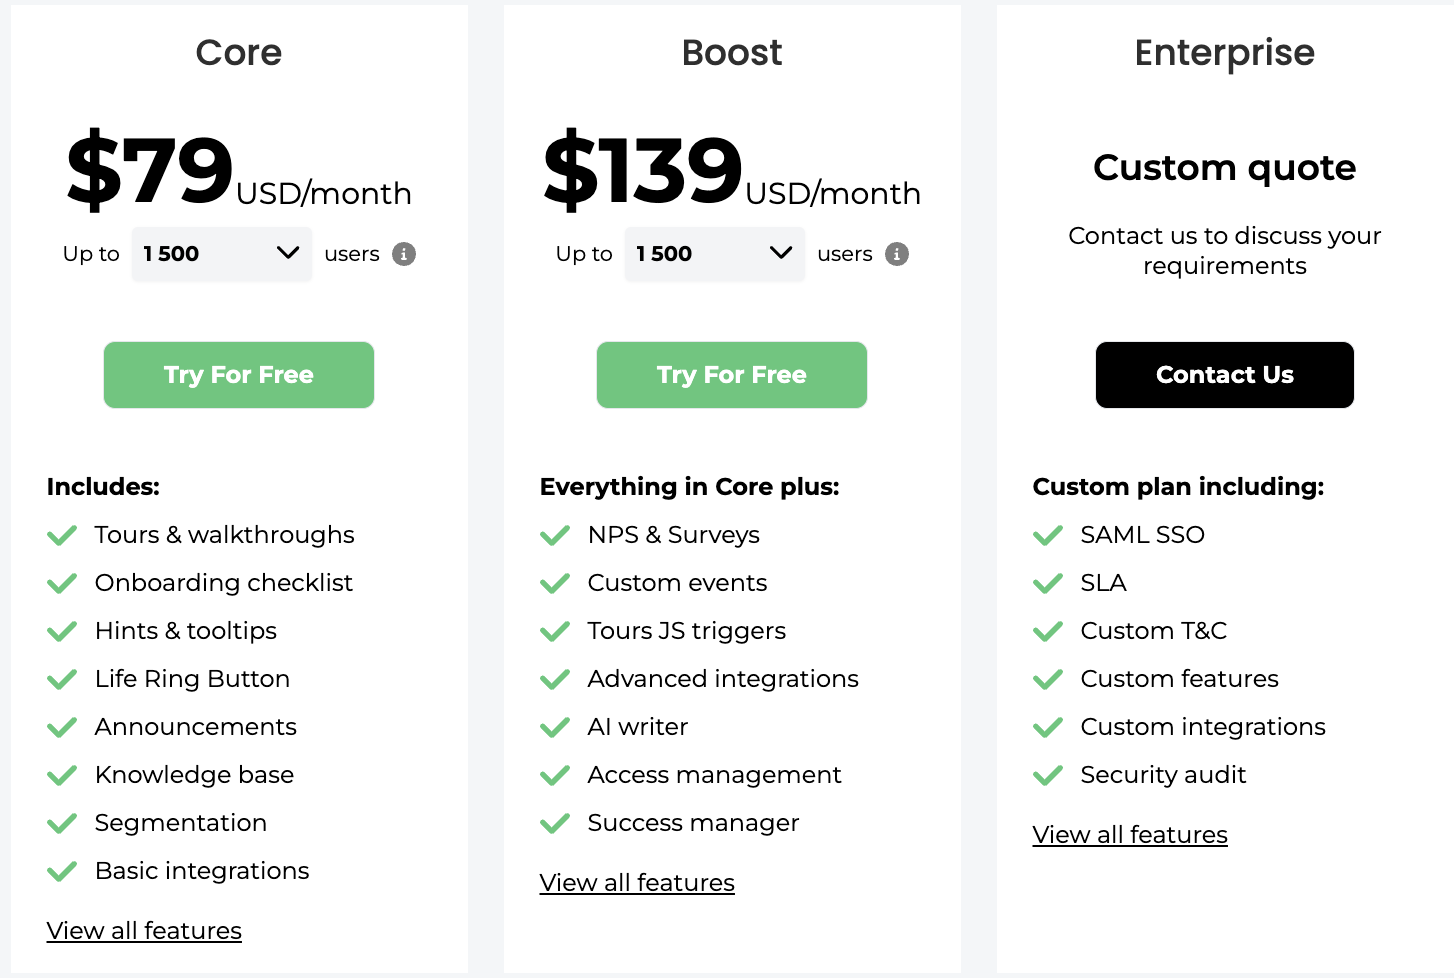Open the Core plan users dropdown
The height and width of the screenshot is (978, 1454).
coord(222,254)
